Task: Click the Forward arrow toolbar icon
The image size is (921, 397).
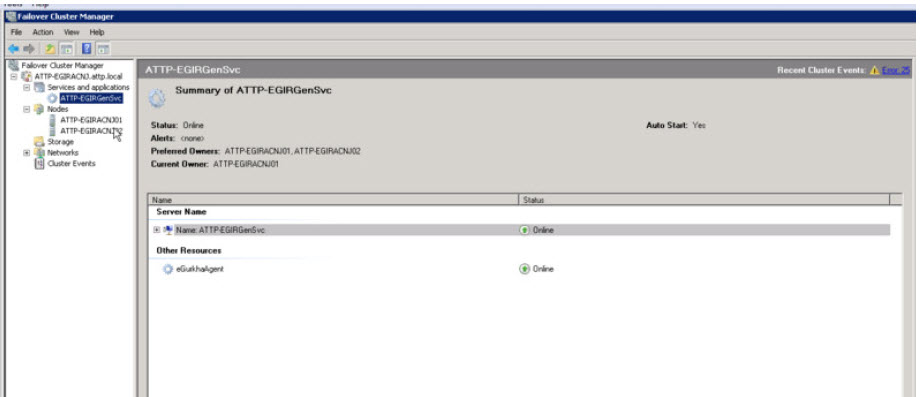Action: point(29,49)
